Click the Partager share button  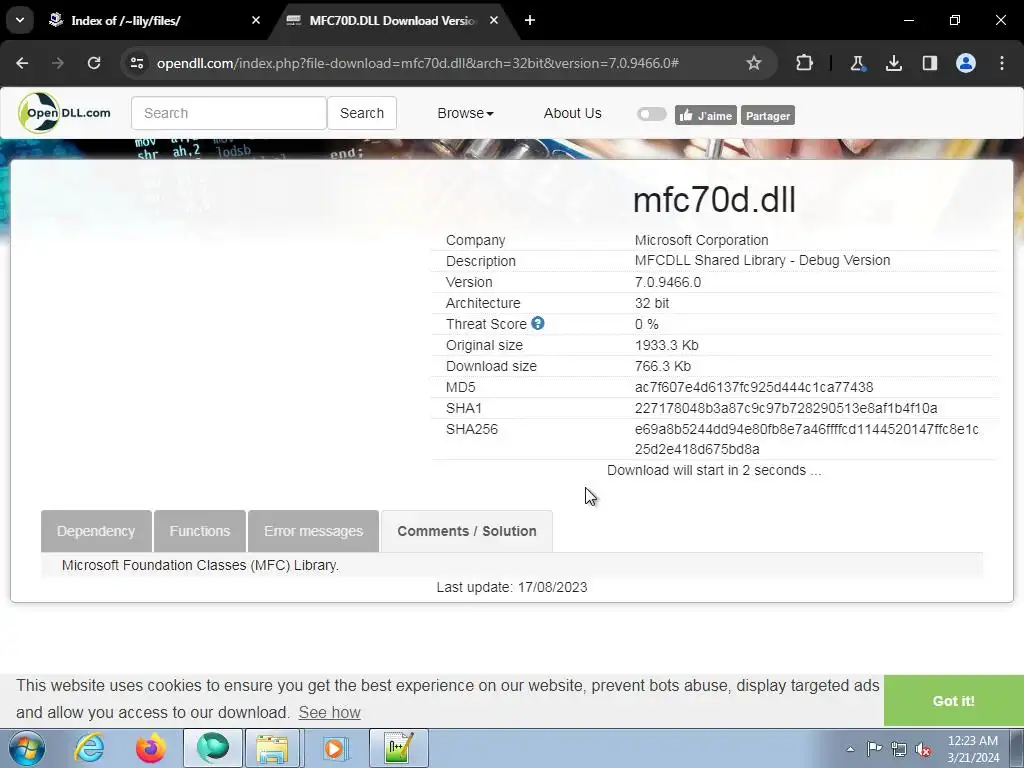pyautogui.click(x=768, y=116)
